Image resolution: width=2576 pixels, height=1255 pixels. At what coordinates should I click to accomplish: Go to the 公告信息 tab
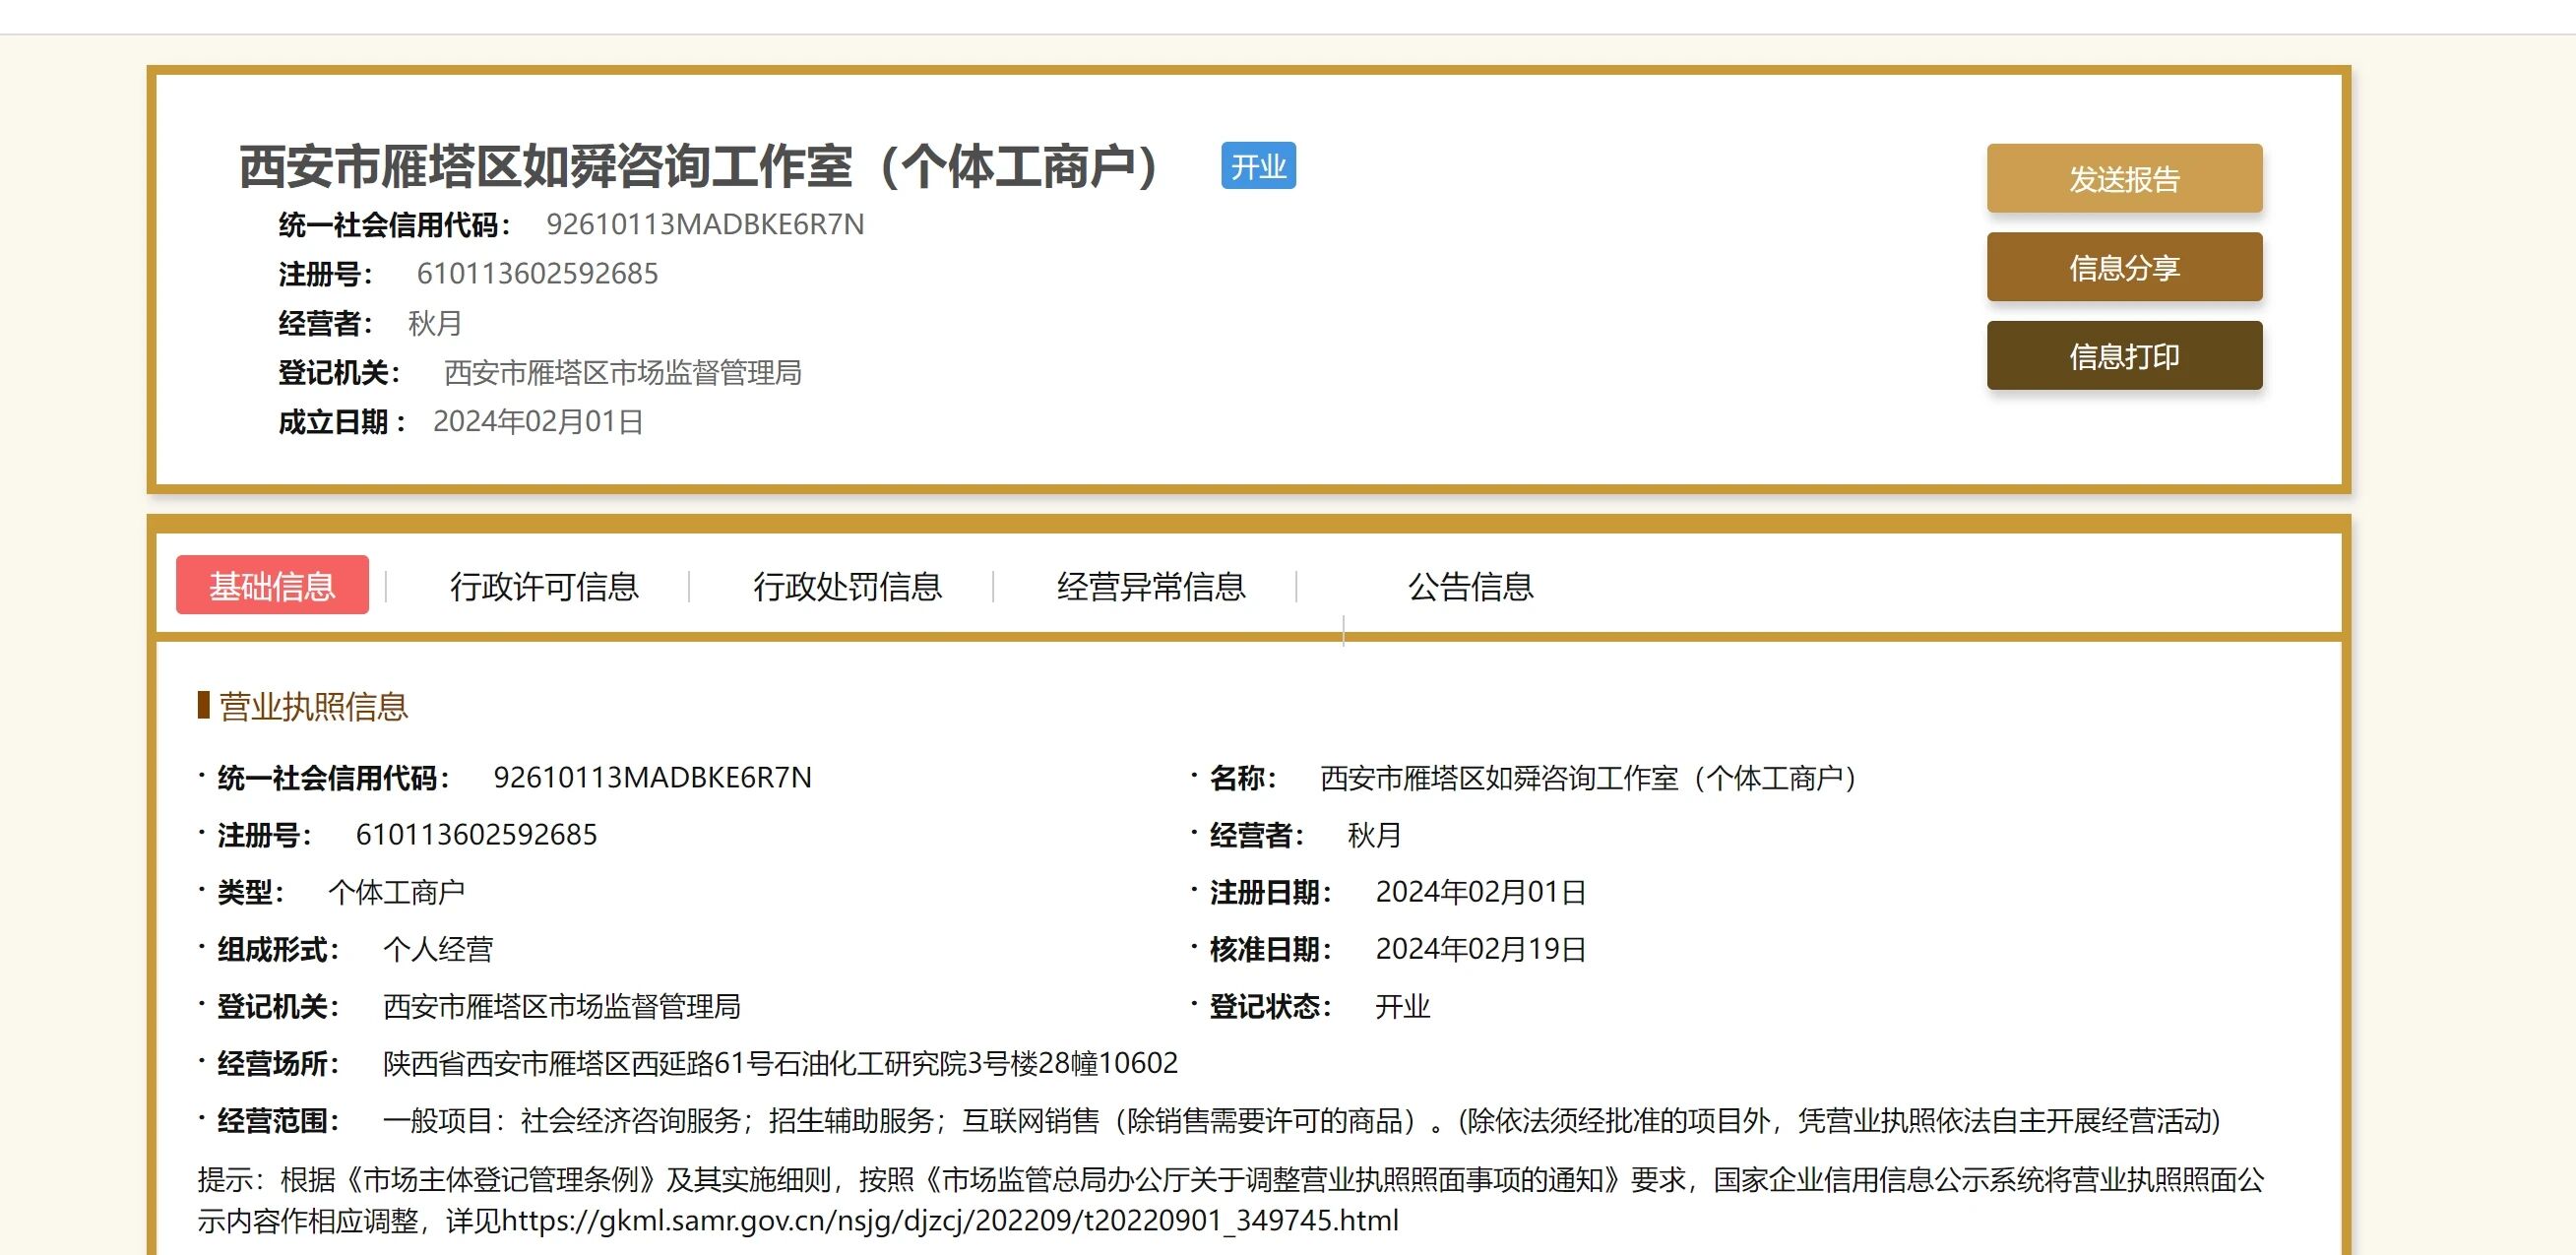[1470, 586]
